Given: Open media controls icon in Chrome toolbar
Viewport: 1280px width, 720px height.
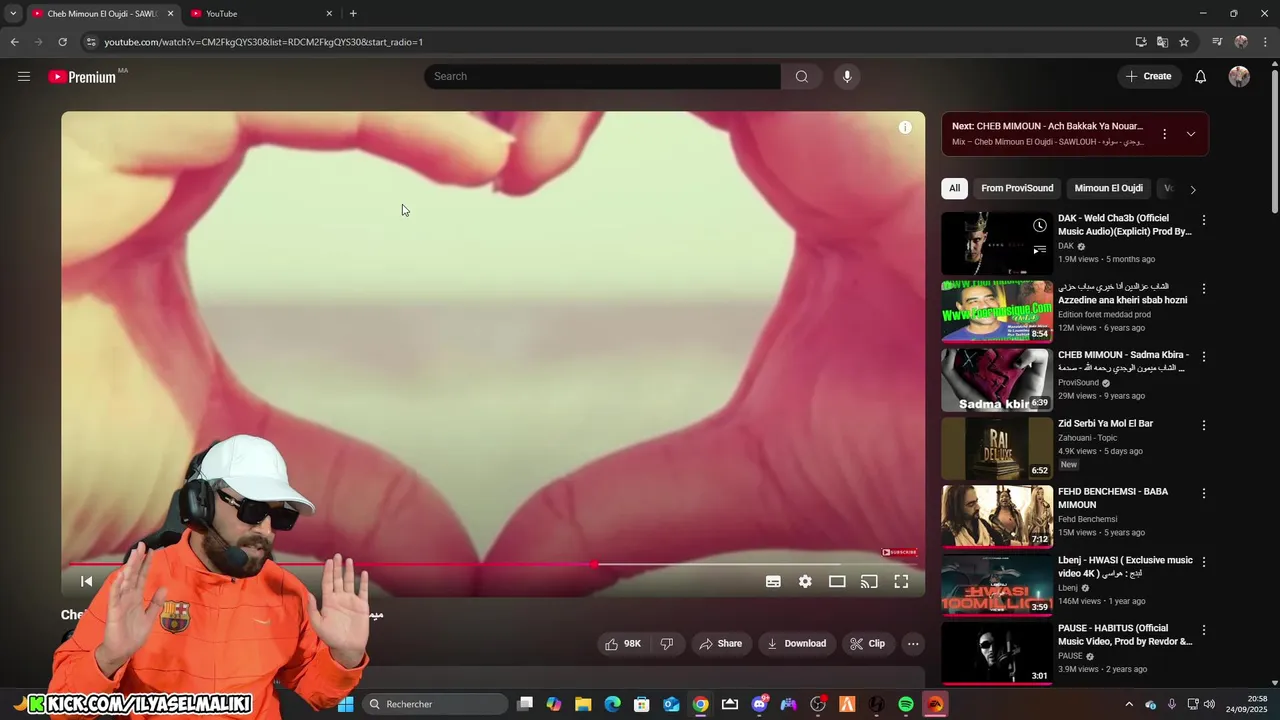Looking at the screenshot, I should (x=1217, y=42).
